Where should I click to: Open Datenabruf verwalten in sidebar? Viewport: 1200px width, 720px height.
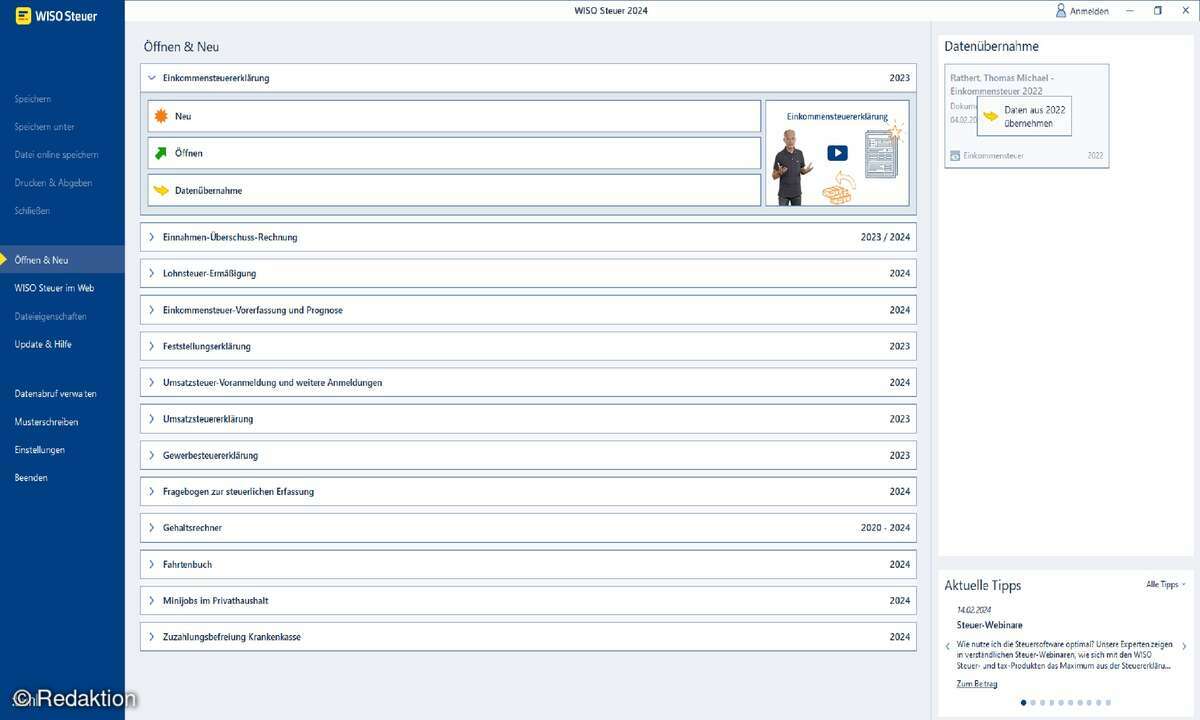click(55, 393)
